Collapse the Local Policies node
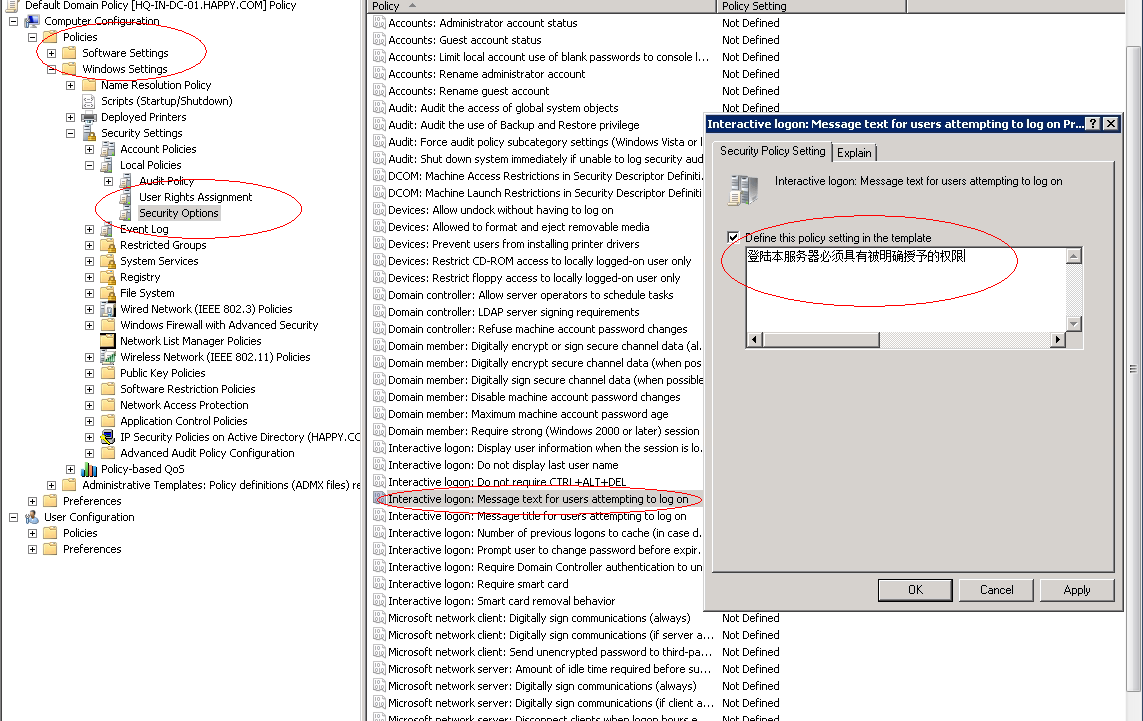1143x721 pixels. (x=89, y=165)
